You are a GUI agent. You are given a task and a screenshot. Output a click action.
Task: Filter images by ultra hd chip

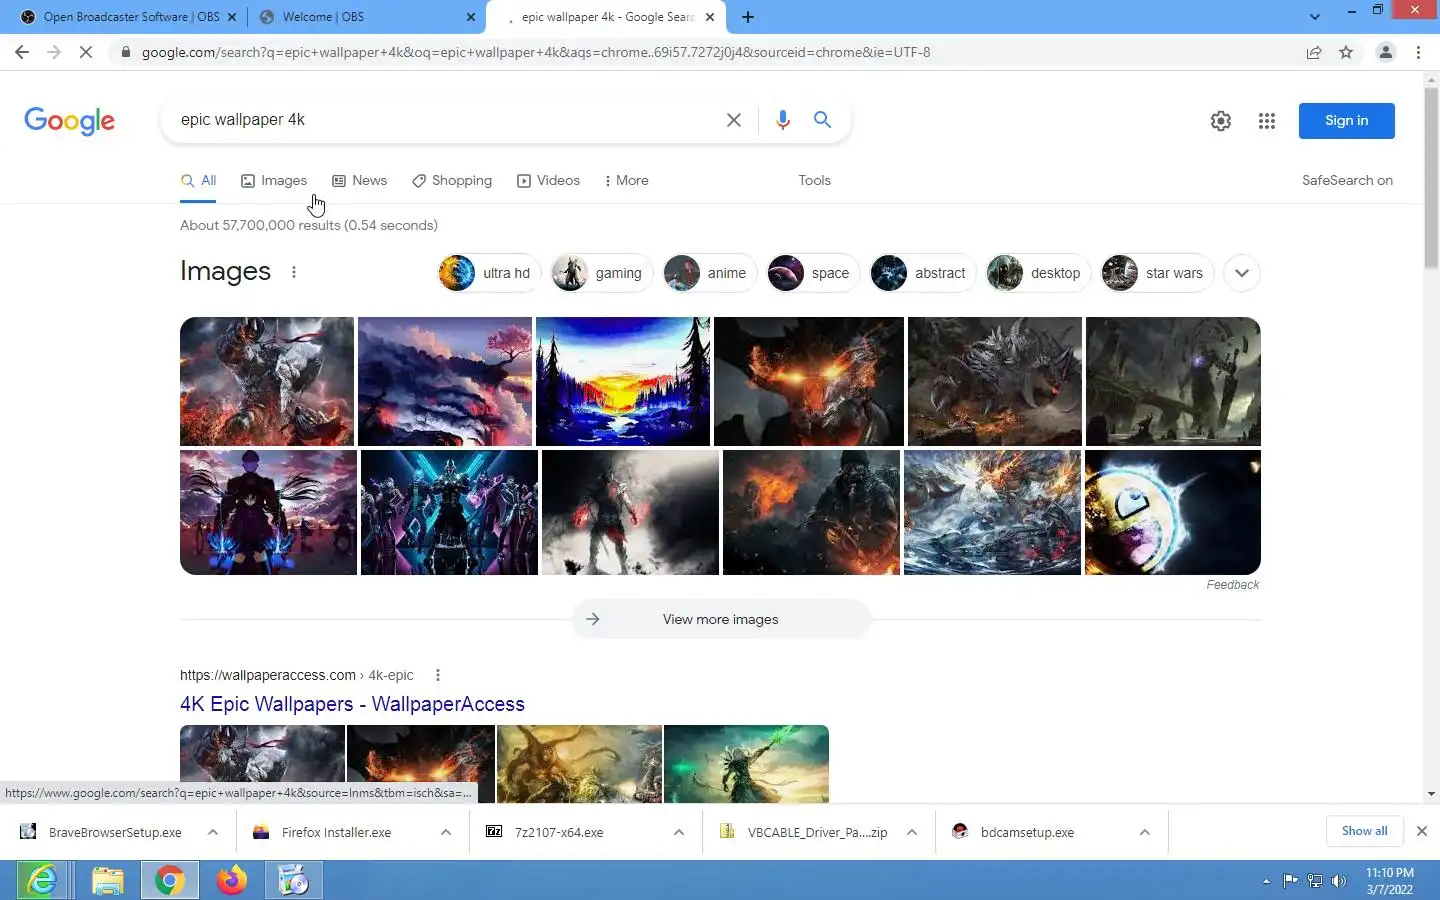pyautogui.click(x=489, y=273)
